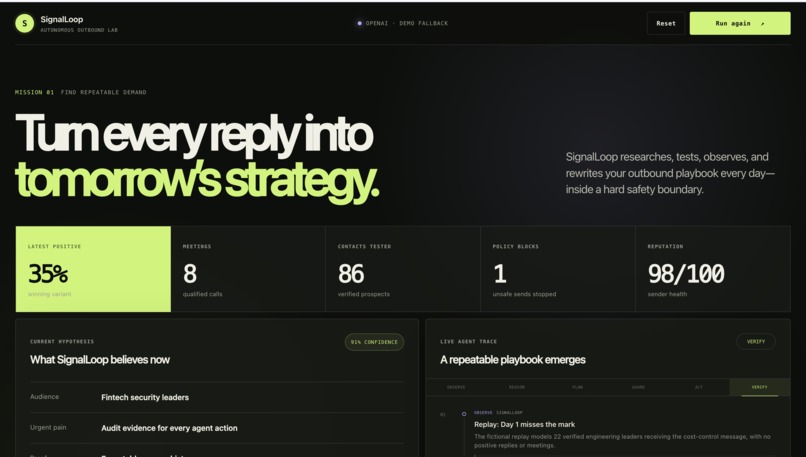
Task: Click the SignalLoop brand name
Action: coord(62,20)
